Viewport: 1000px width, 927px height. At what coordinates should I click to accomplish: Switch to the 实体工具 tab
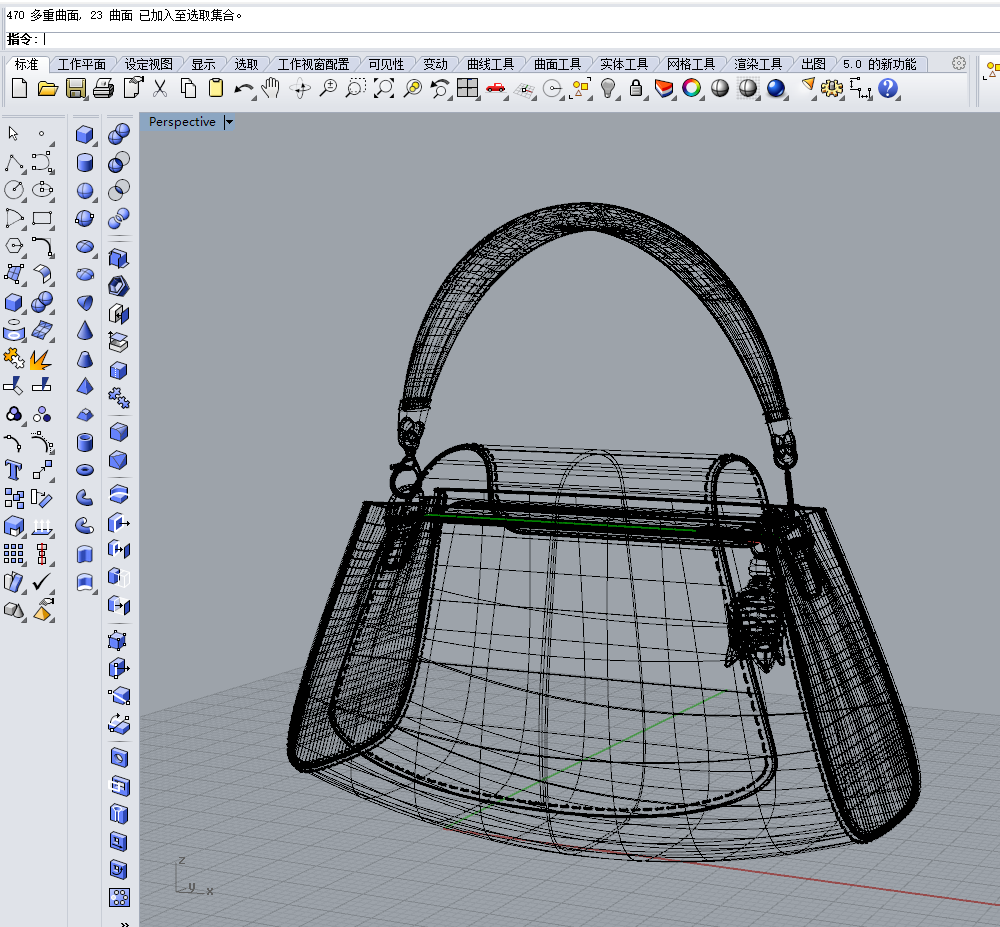pos(624,64)
